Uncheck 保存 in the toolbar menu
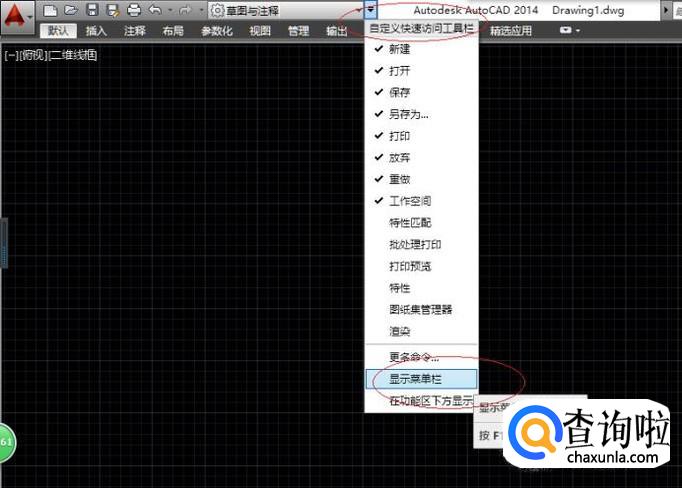The image size is (682, 488). [421, 92]
